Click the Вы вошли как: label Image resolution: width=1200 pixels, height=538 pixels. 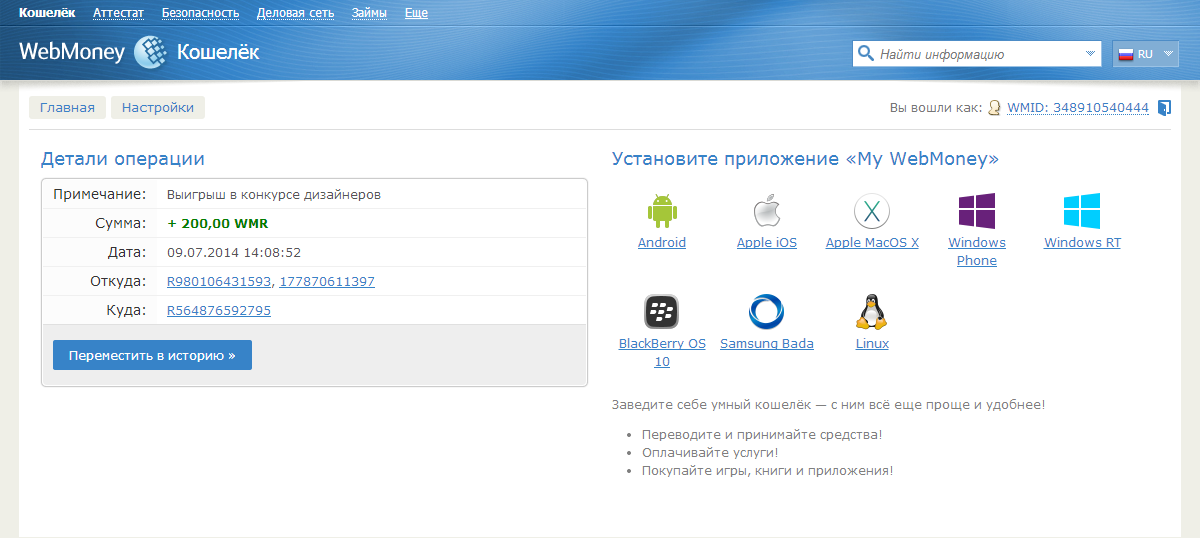tap(935, 108)
